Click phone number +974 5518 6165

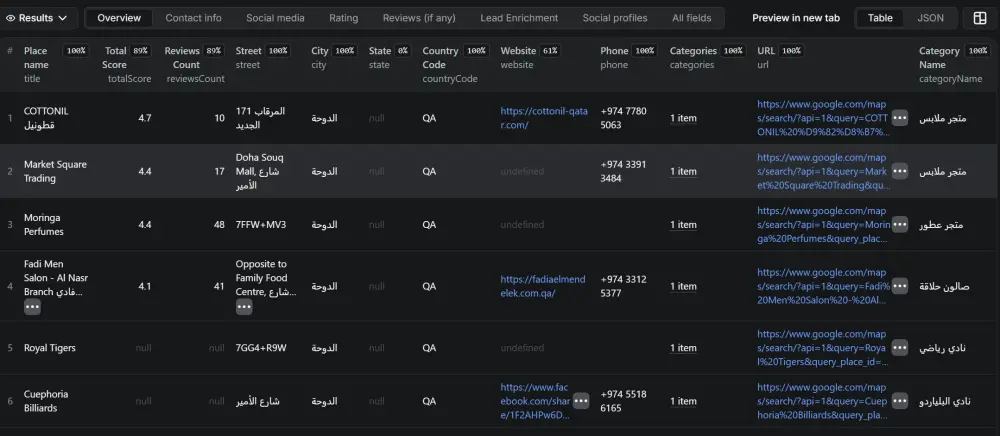623,401
